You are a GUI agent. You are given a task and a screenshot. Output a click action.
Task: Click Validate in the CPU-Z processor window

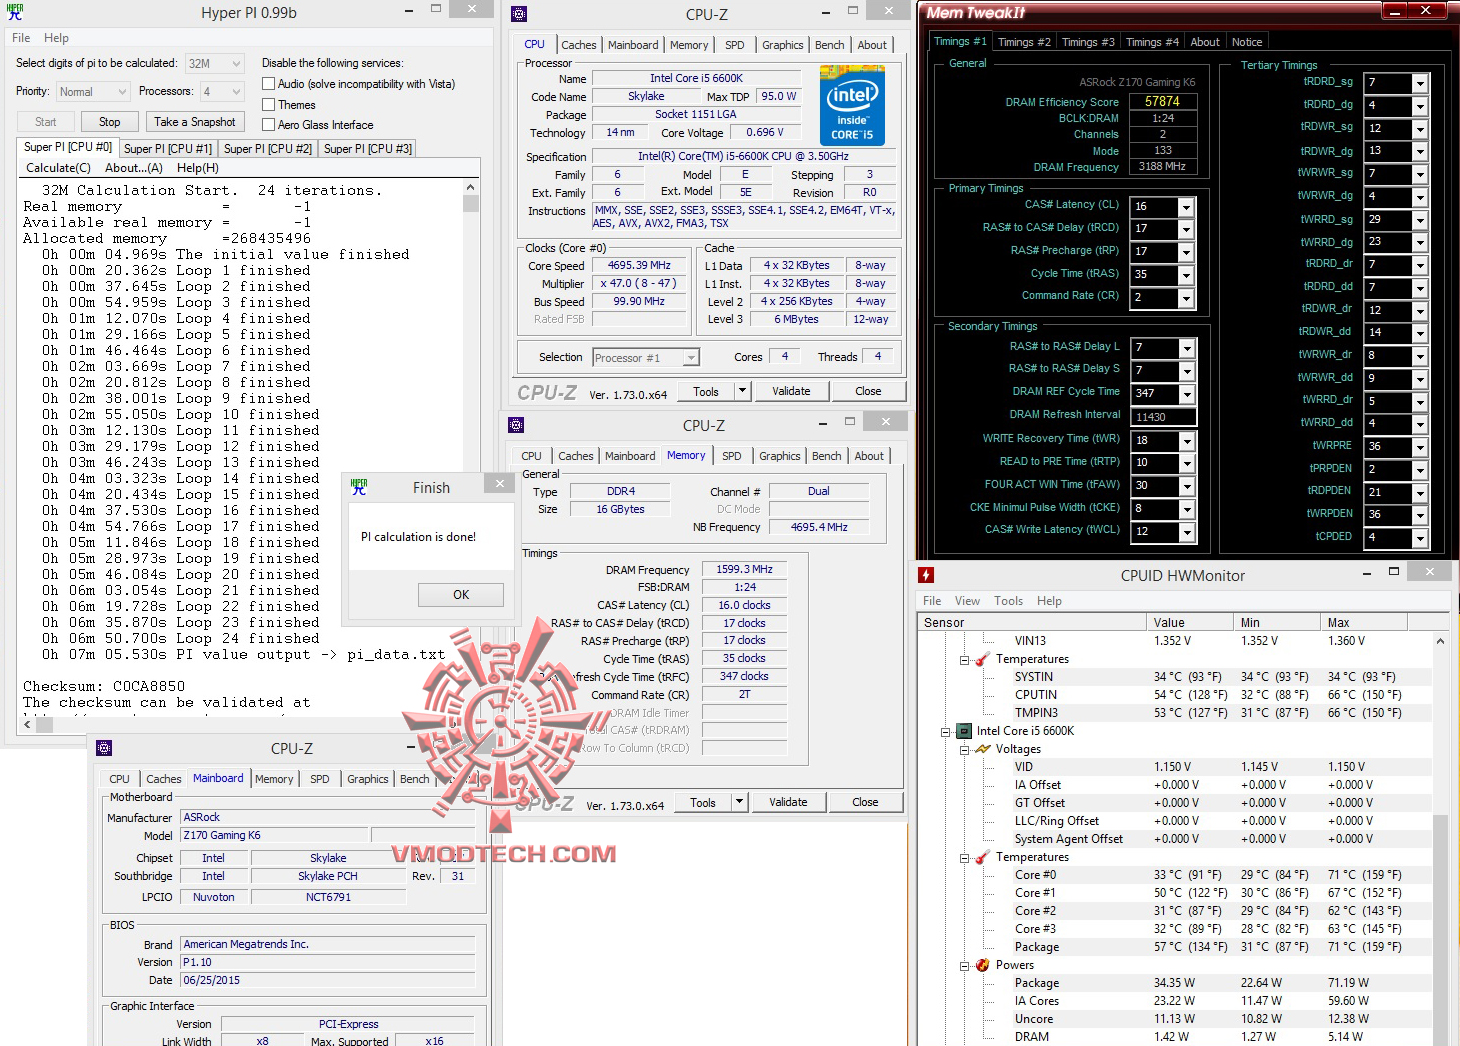point(791,391)
